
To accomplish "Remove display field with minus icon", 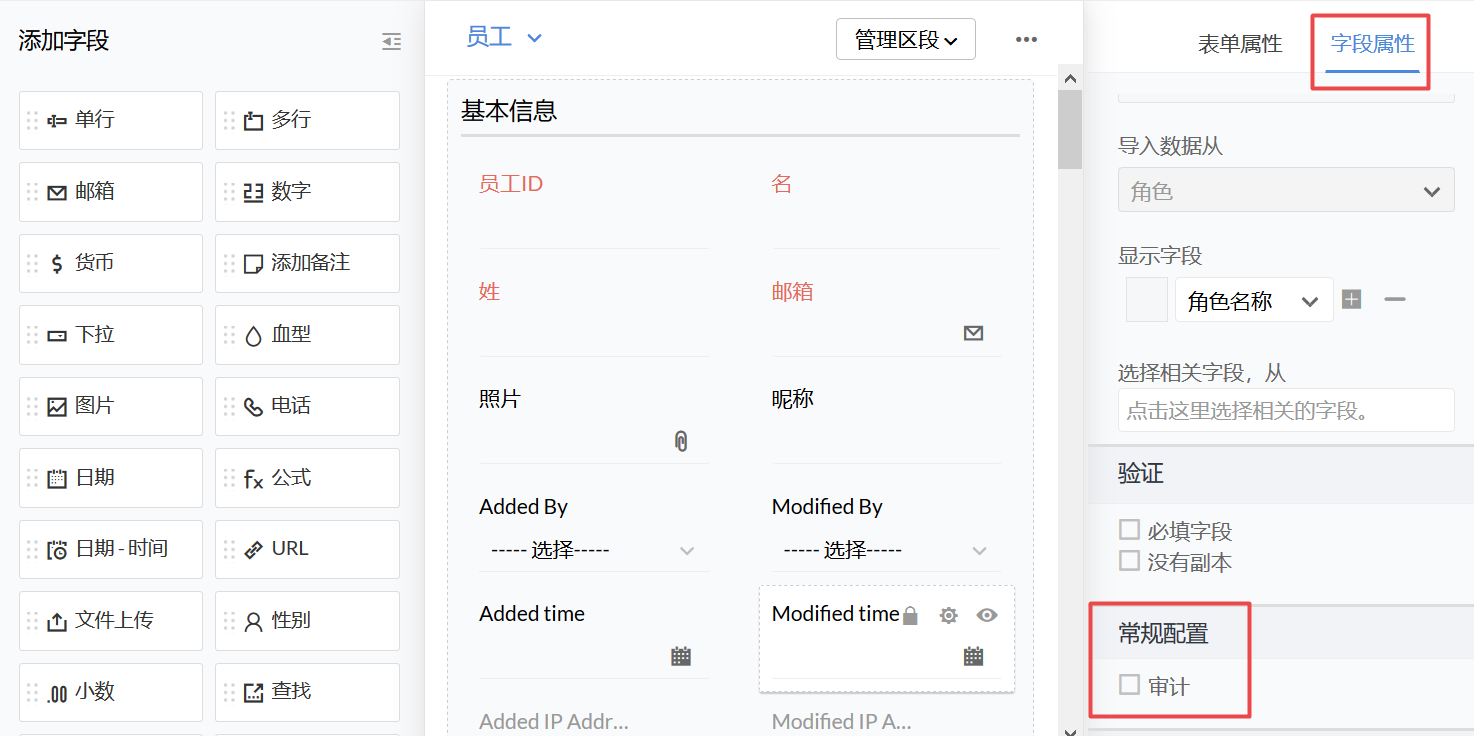I will (x=1395, y=299).
